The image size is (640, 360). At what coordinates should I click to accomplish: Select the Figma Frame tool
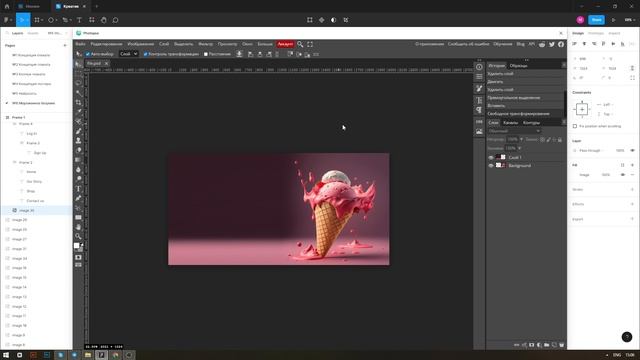click(x=37, y=20)
